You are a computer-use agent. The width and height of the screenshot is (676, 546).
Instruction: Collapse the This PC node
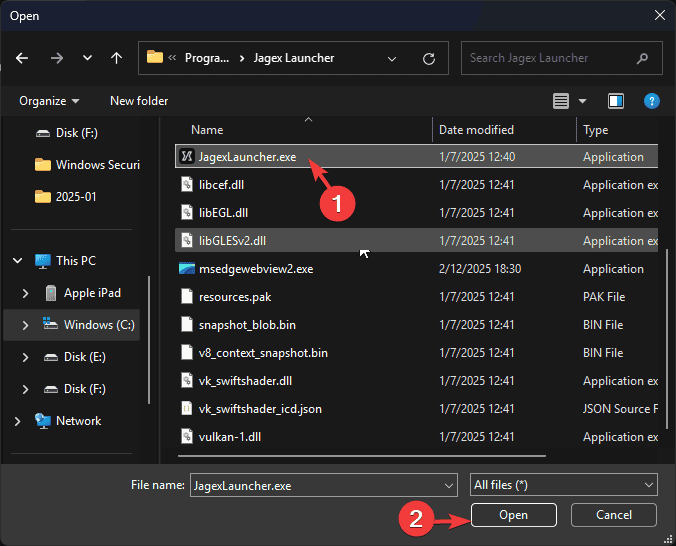click(17, 260)
